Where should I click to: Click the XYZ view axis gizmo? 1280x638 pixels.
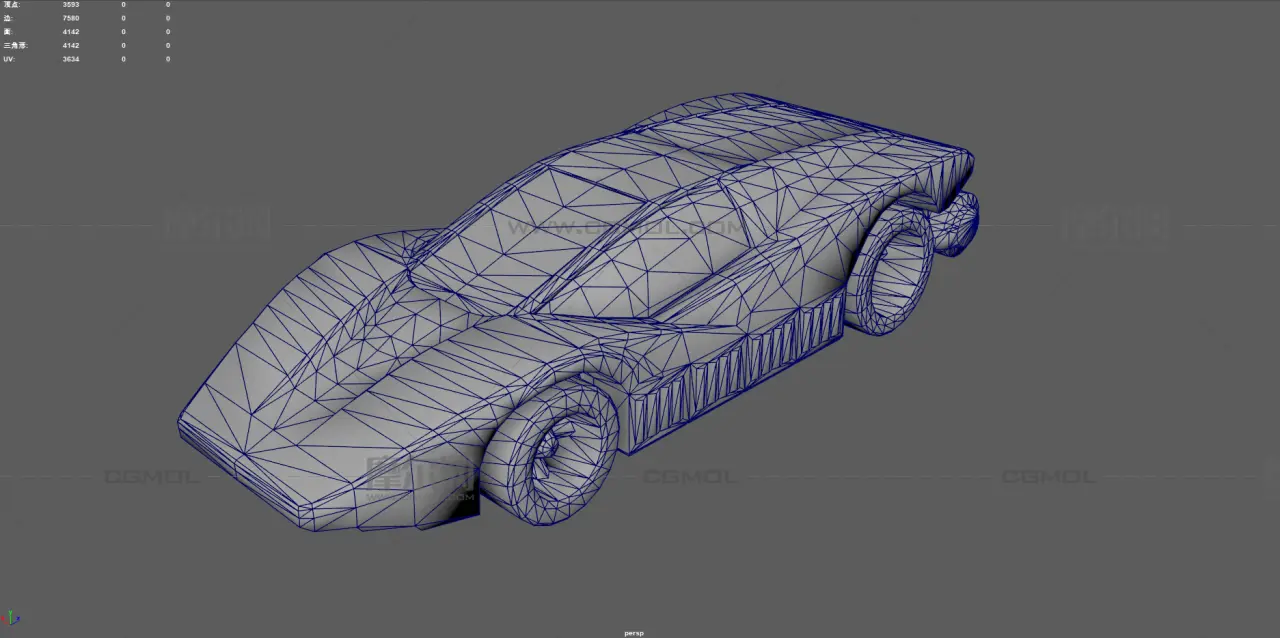pyautogui.click(x=12, y=619)
